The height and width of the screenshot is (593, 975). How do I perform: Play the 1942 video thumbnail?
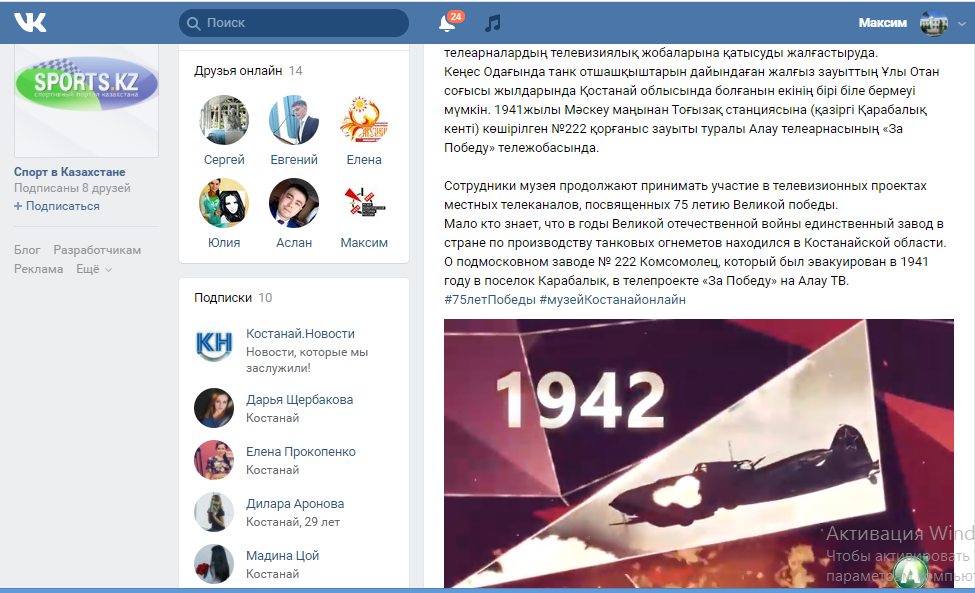pos(698,453)
